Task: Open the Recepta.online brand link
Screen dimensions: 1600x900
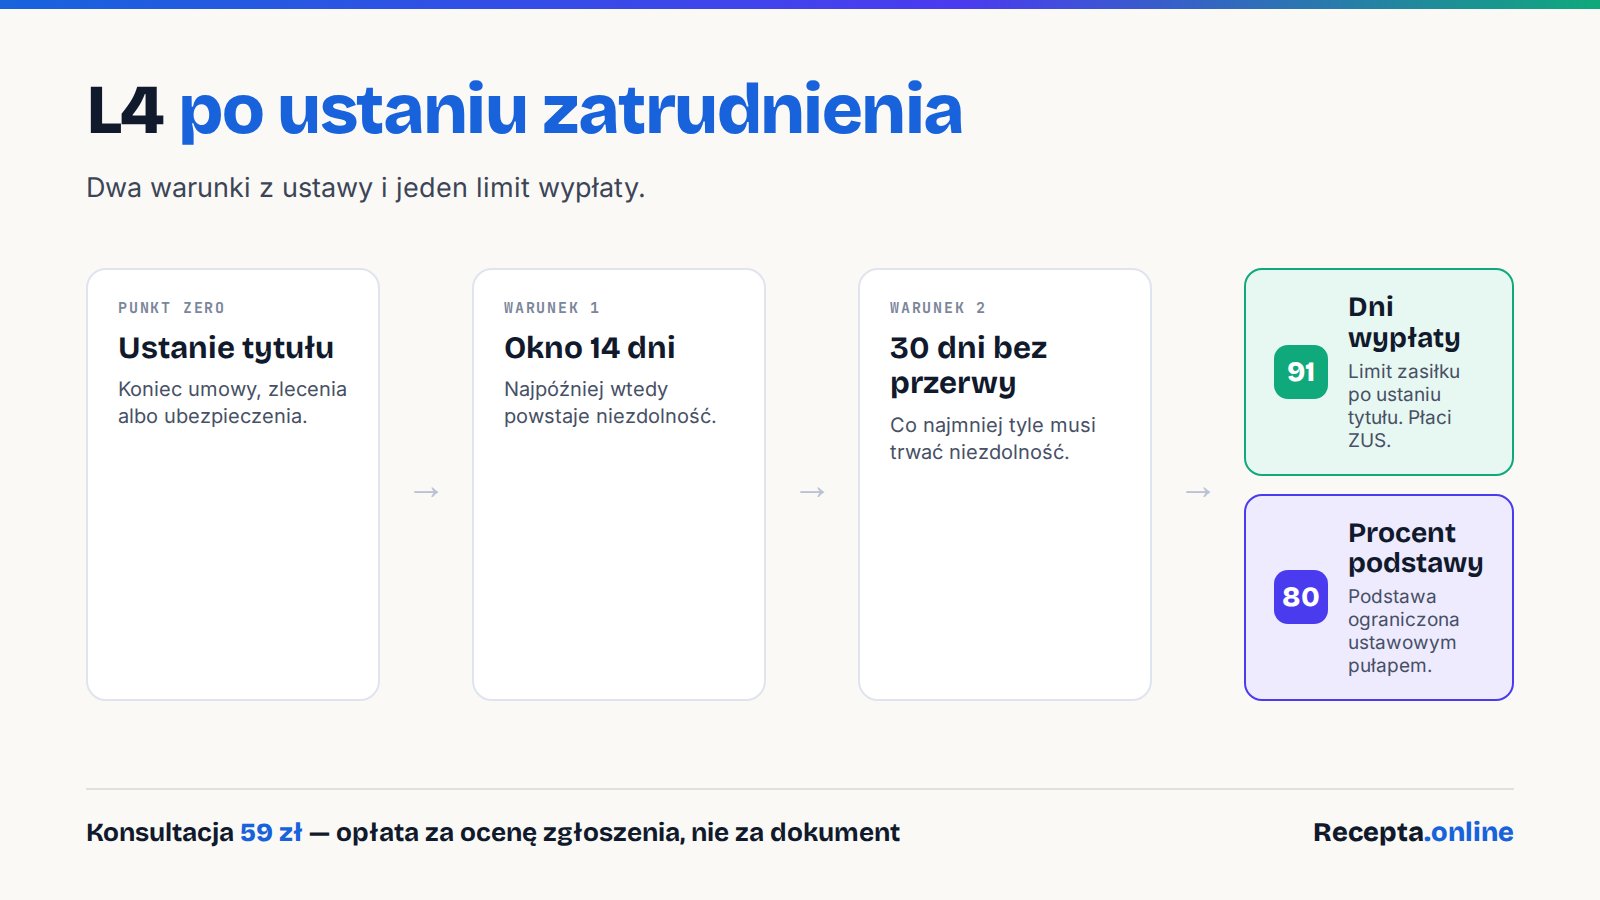Action: pyautogui.click(x=1413, y=832)
